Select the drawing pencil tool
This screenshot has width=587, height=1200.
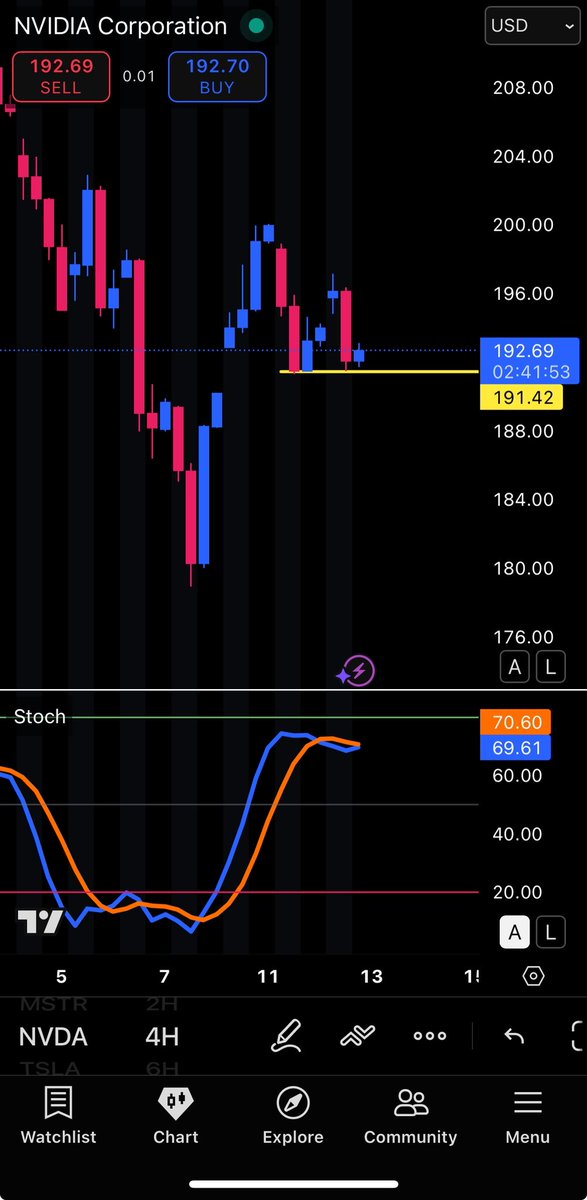(x=287, y=1036)
